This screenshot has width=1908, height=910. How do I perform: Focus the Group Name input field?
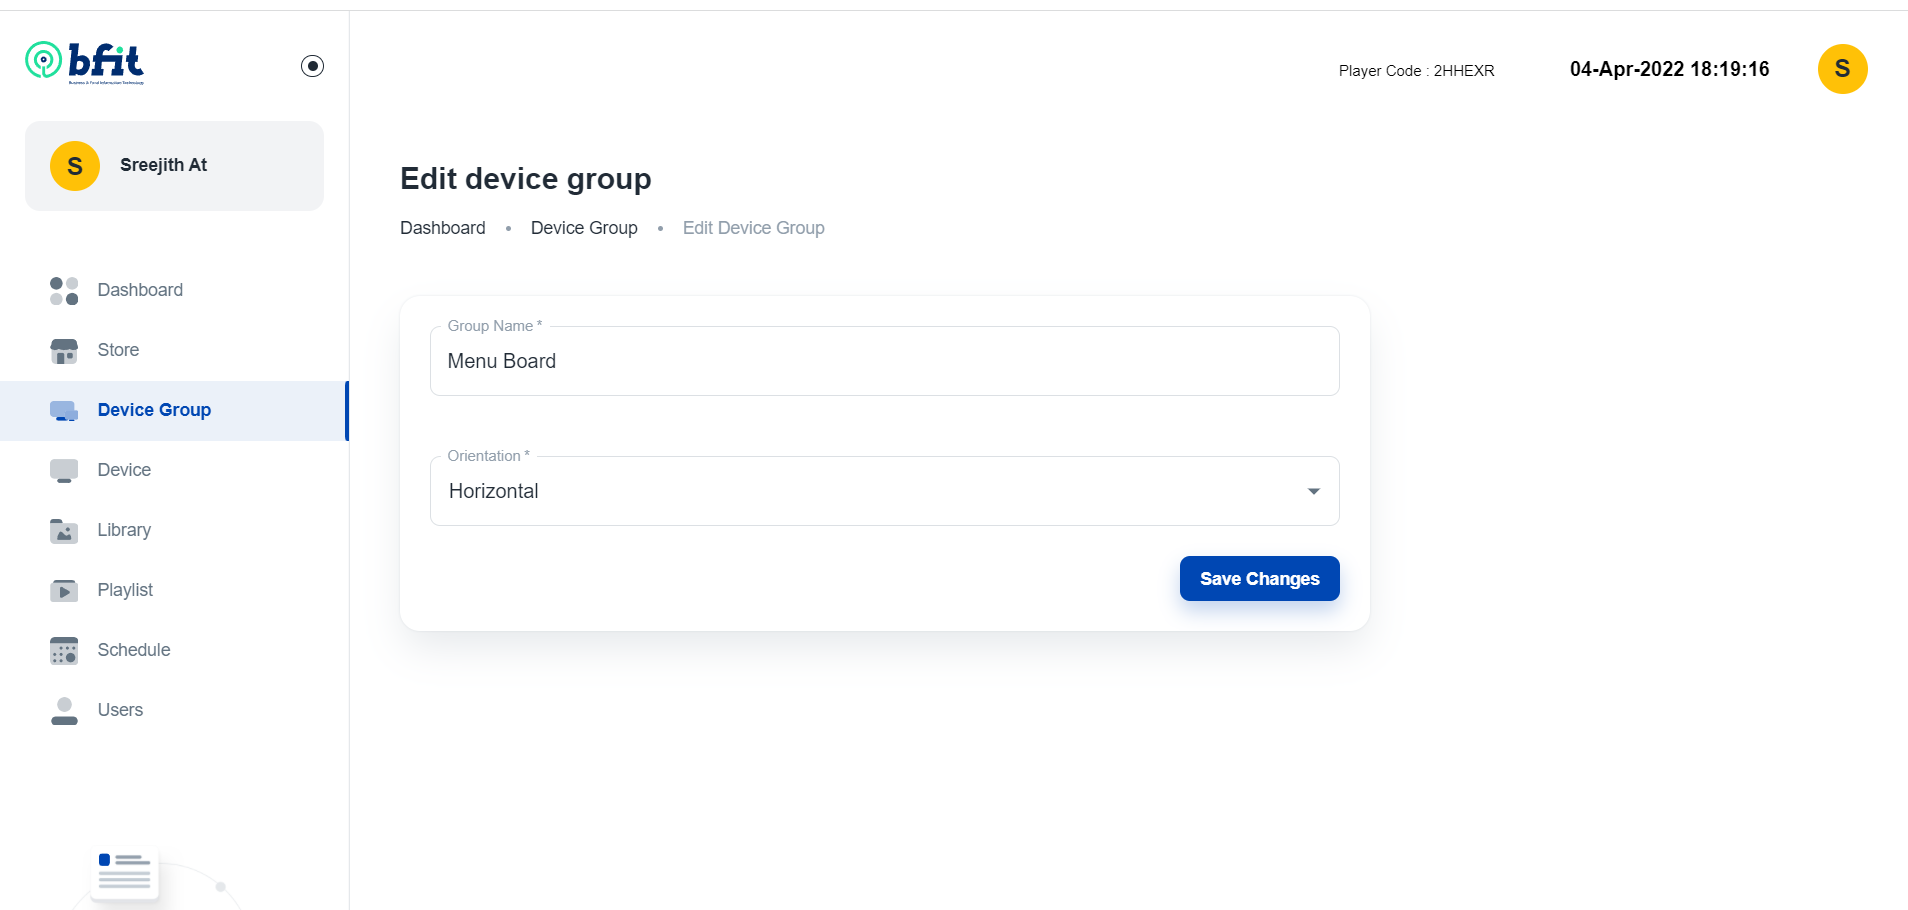pyautogui.click(x=884, y=361)
